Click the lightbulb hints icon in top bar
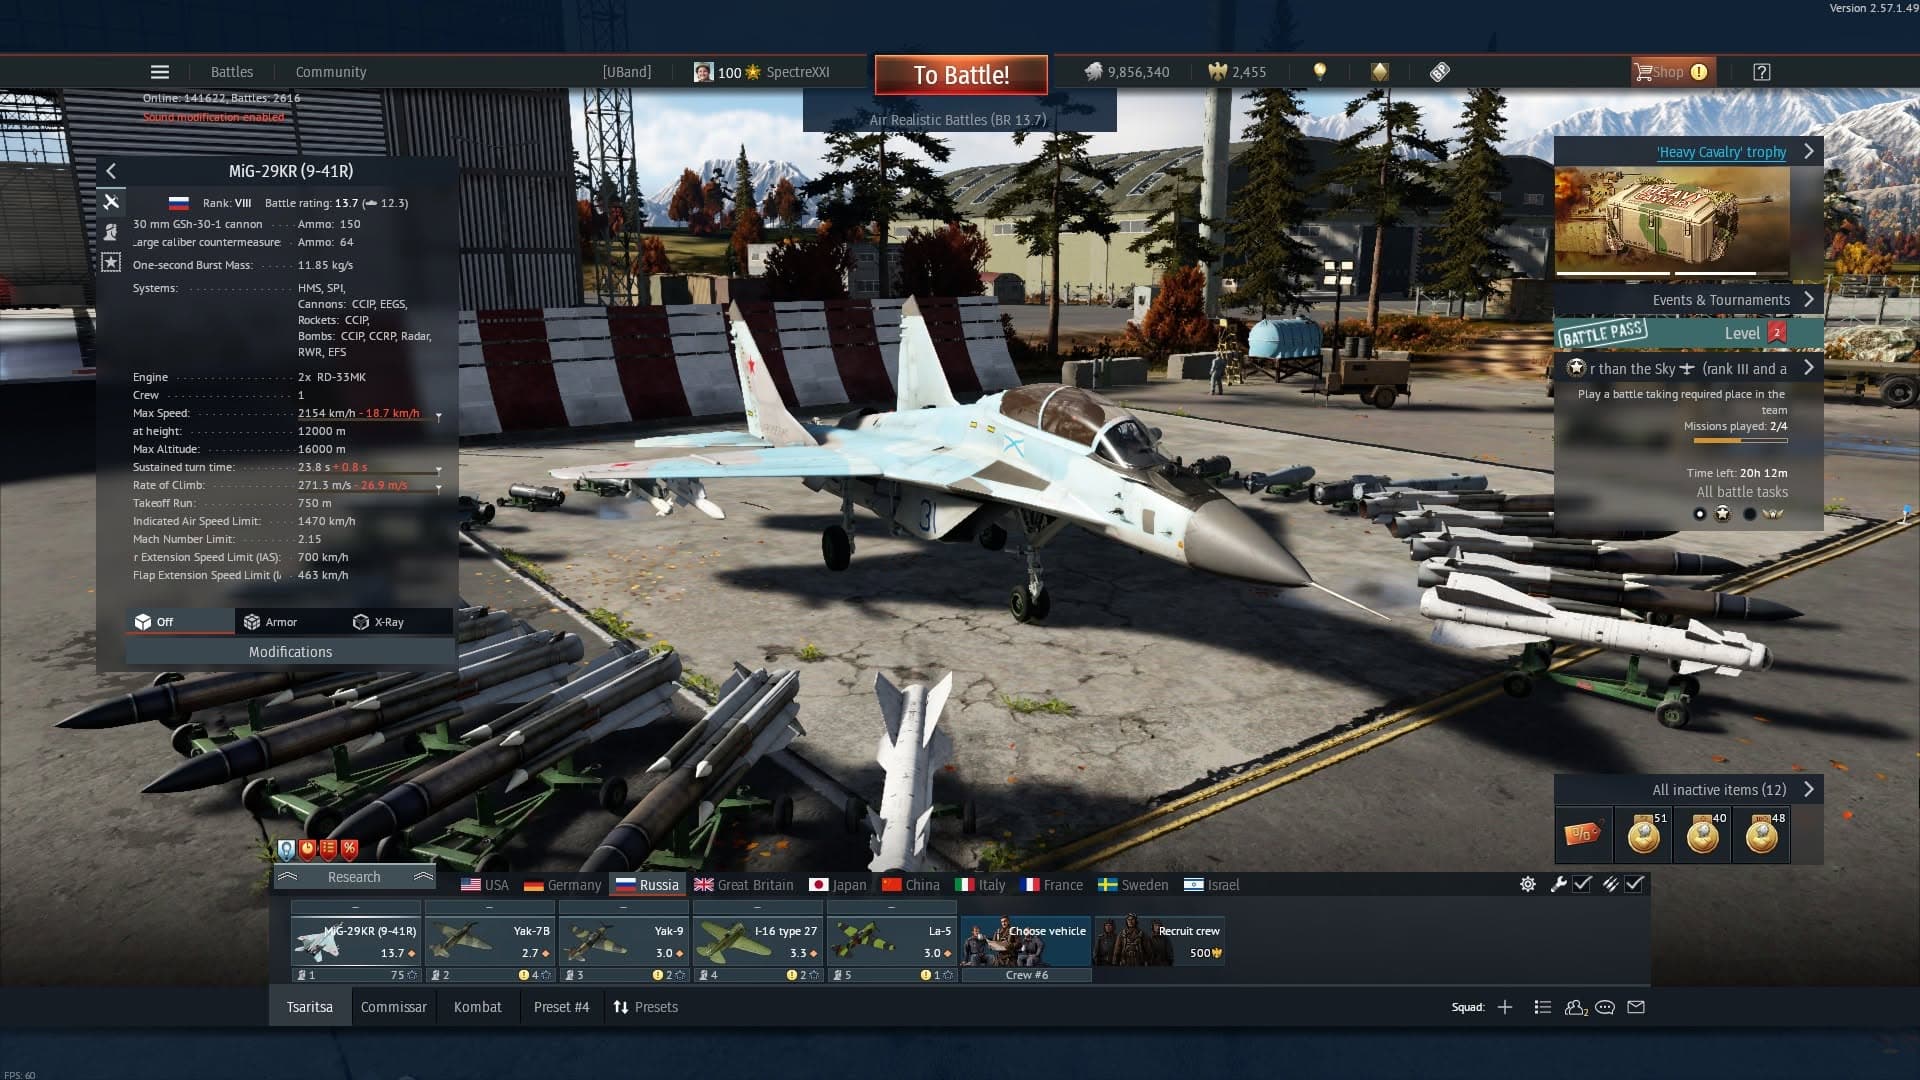The width and height of the screenshot is (1920, 1080). tap(1320, 72)
